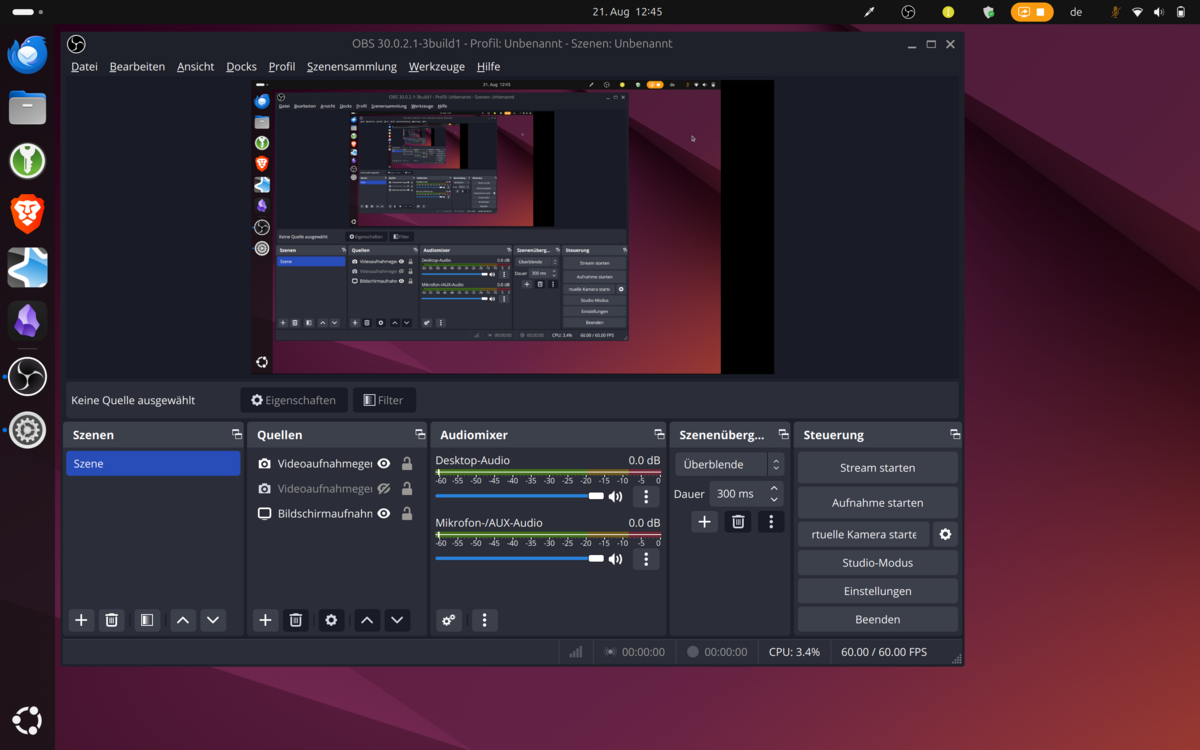Lock the greyed-out Videoaufnahmegerät source
This screenshot has height=750, width=1200.
(407, 489)
